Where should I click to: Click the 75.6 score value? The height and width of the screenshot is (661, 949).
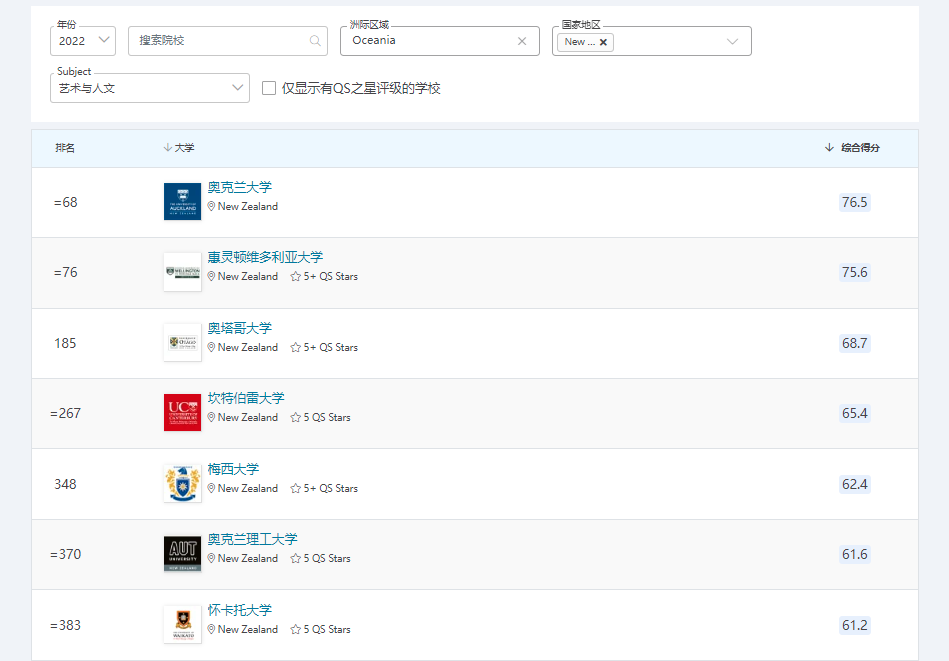855,272
